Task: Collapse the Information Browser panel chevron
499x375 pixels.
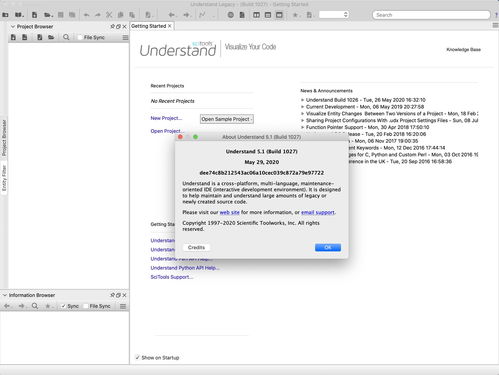Action: [x=5, y=295]
